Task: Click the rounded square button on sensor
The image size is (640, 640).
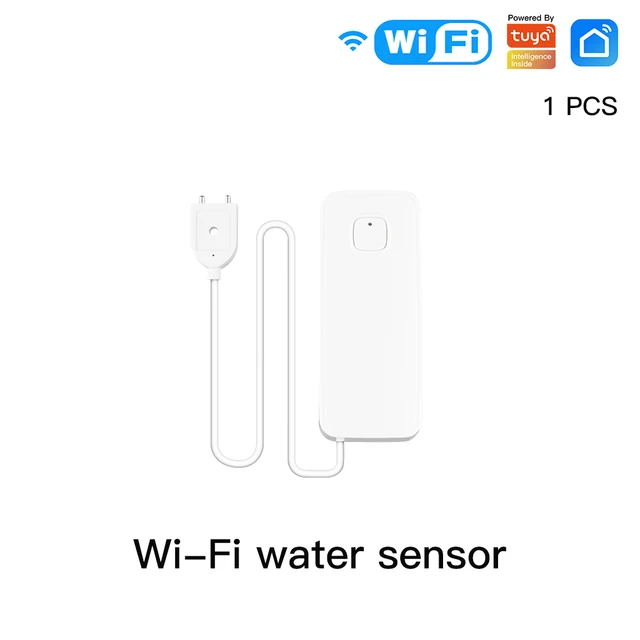Action: click(370, 233)
